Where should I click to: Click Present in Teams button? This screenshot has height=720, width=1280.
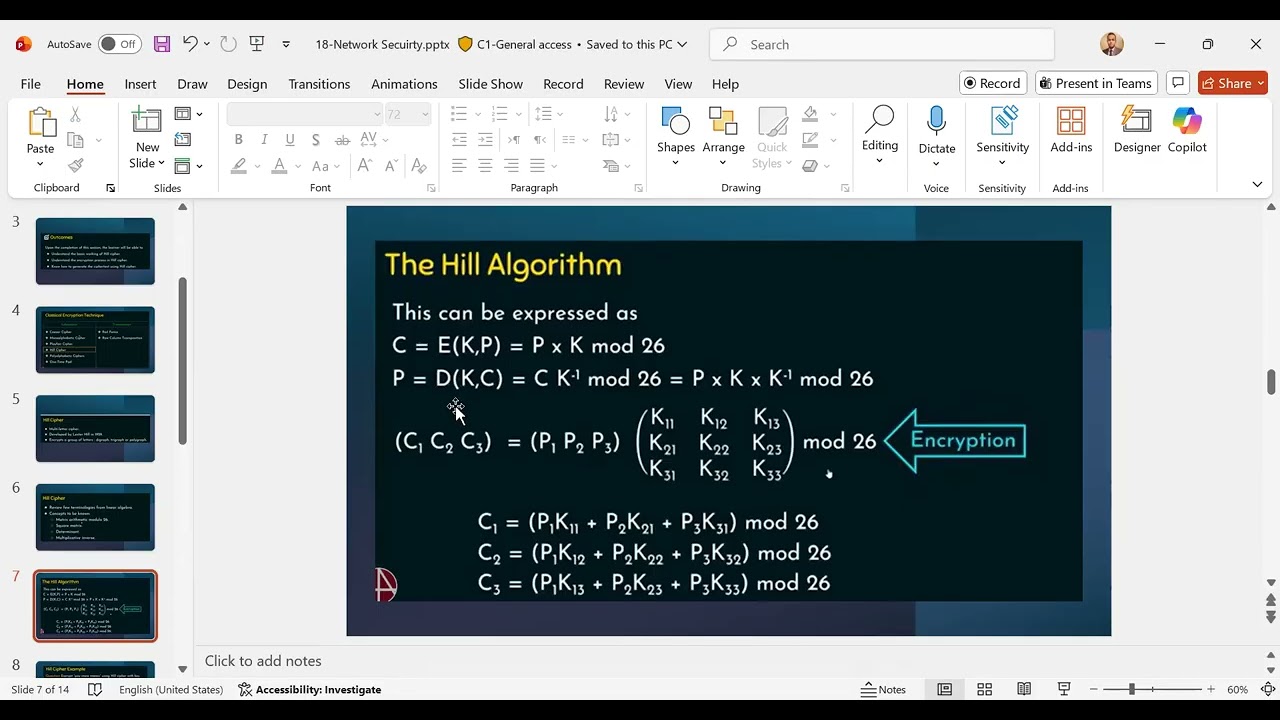coord(1096,83)
